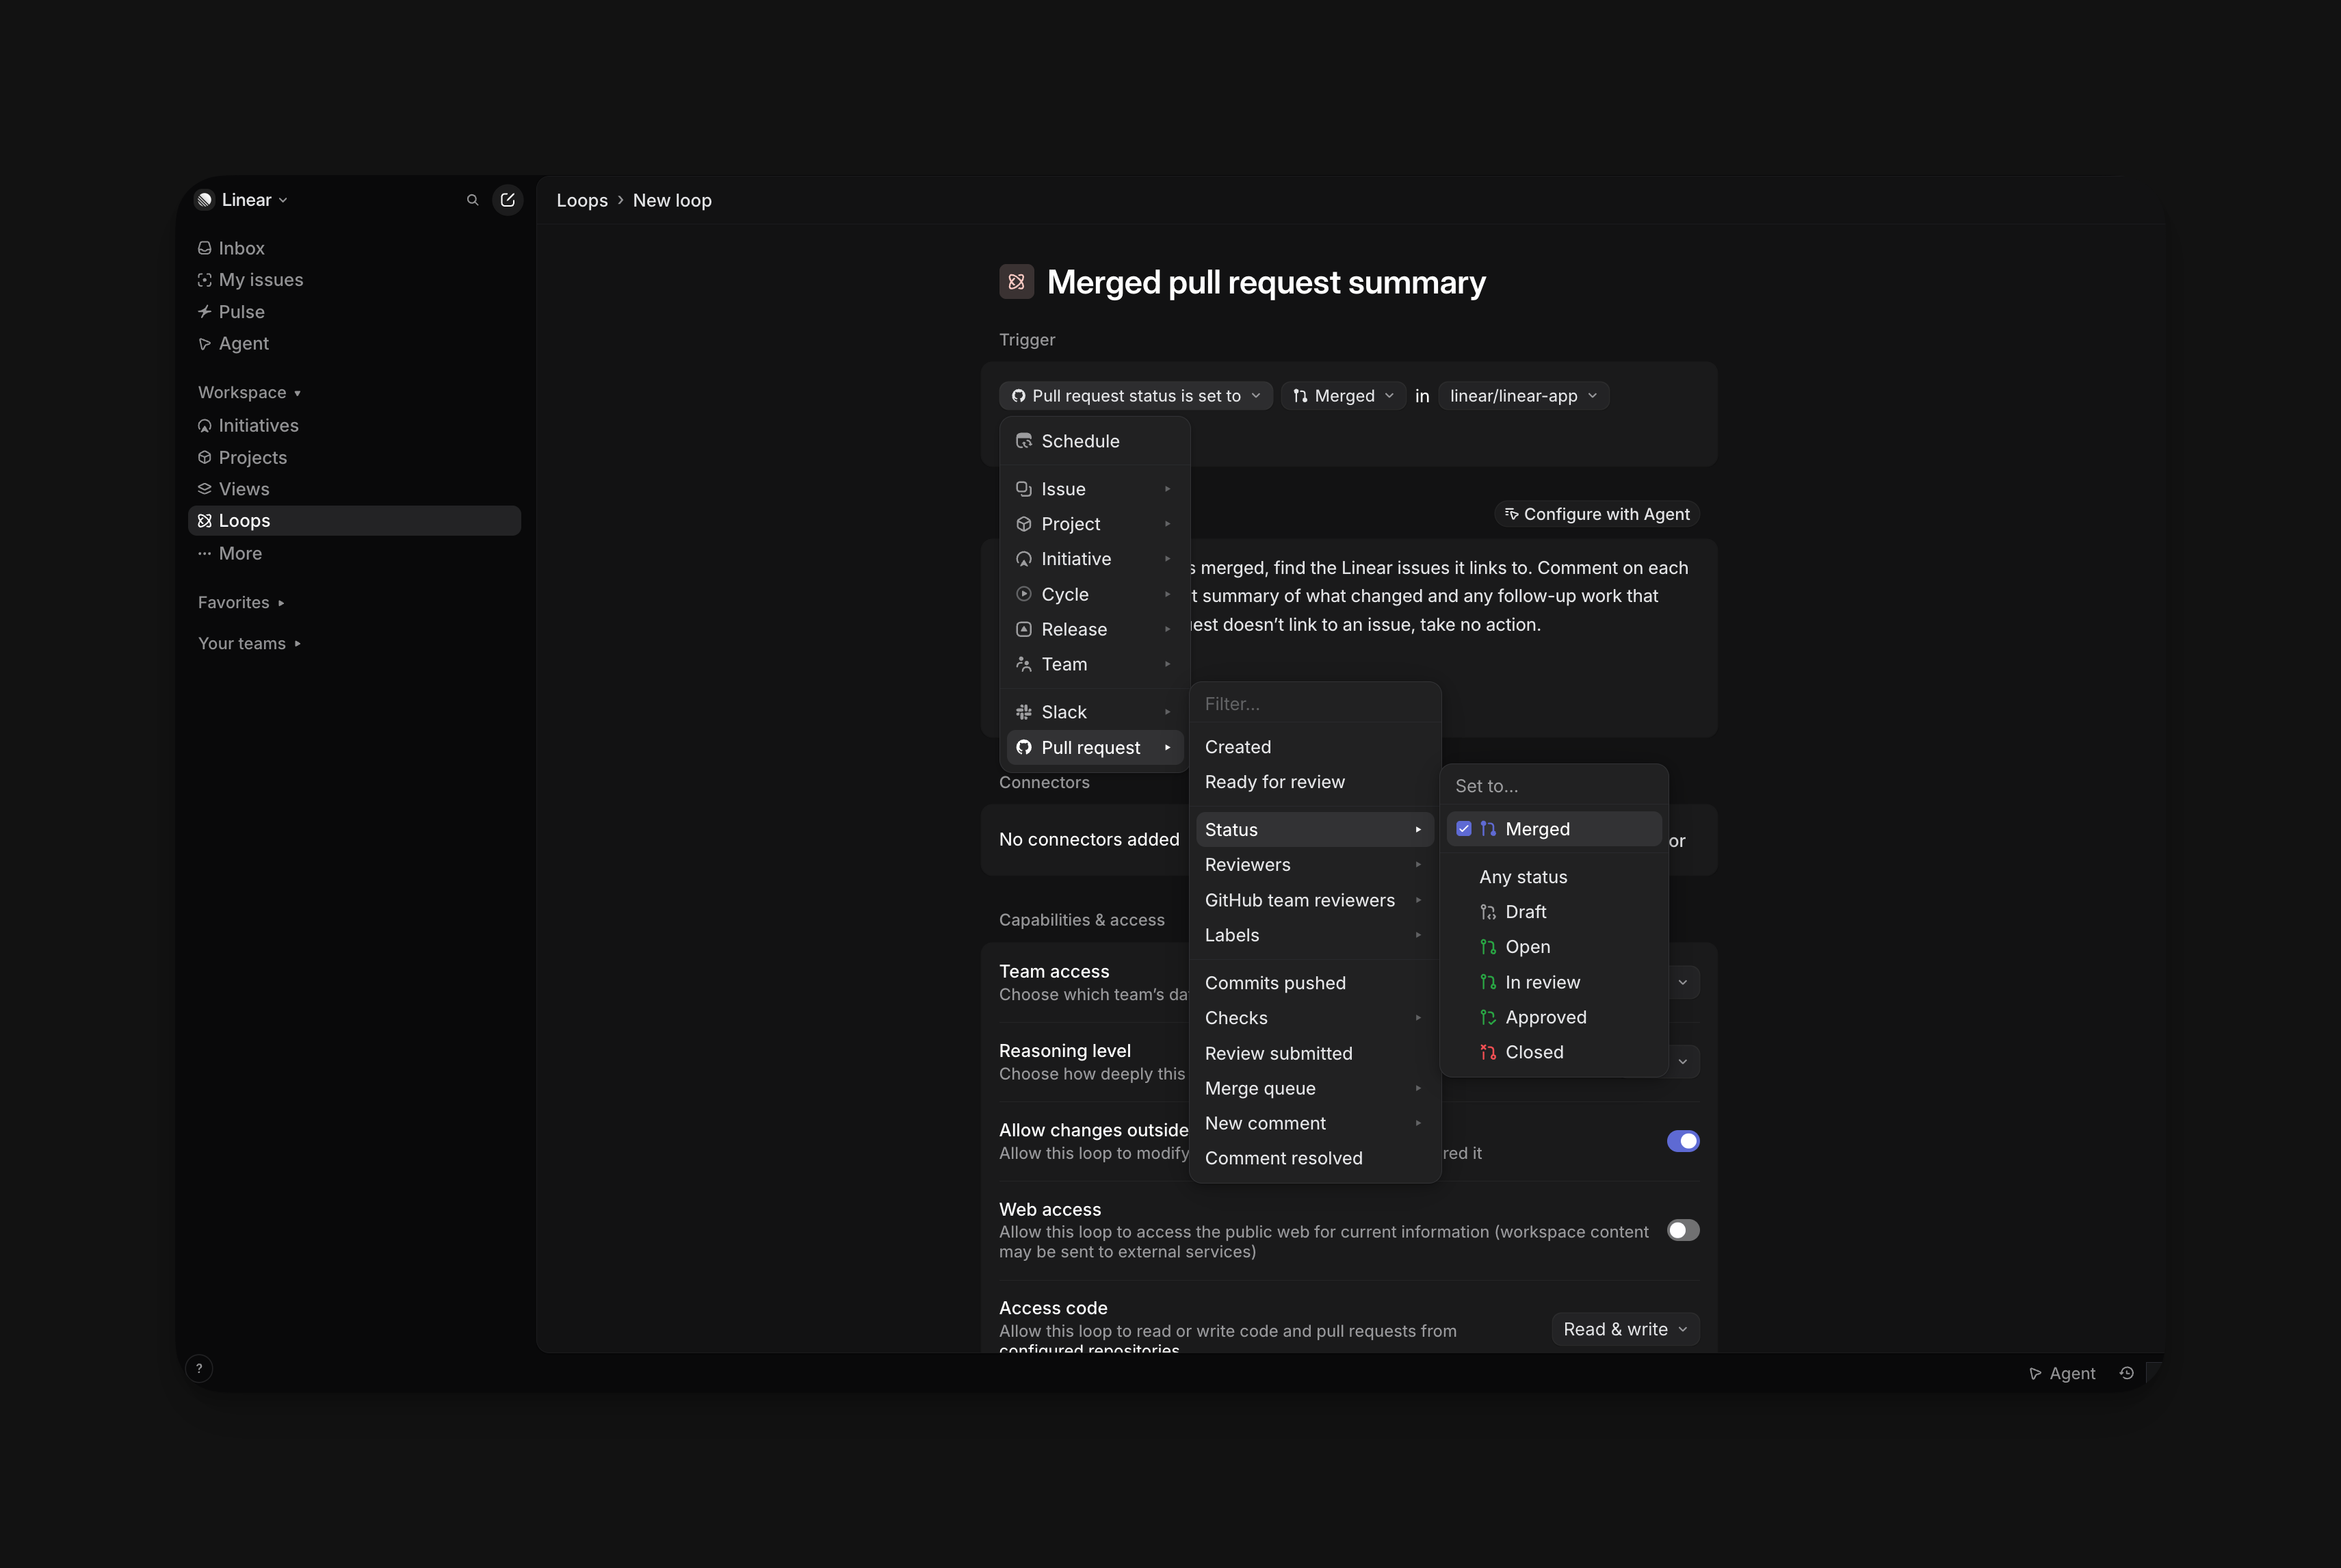Go to Loops breadcrumb link
Viewport: 2341px width, 1568px height.
point(582,200)
